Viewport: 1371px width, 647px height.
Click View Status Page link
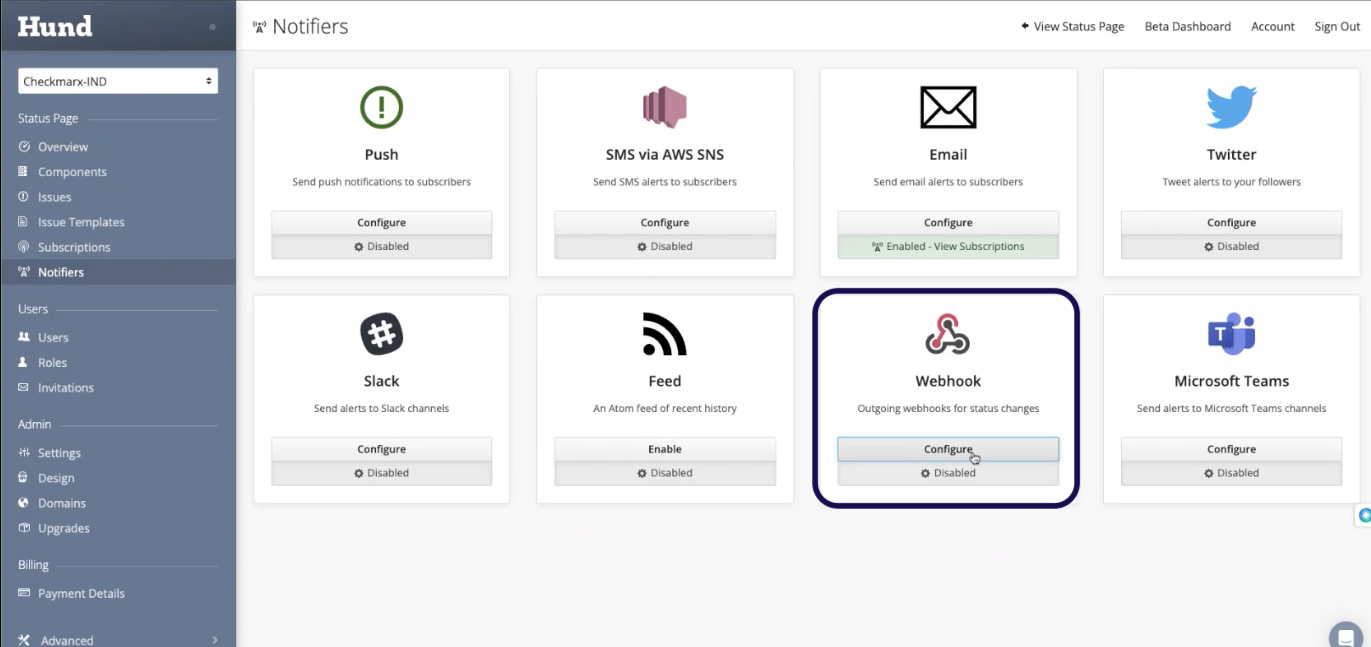1072,26
